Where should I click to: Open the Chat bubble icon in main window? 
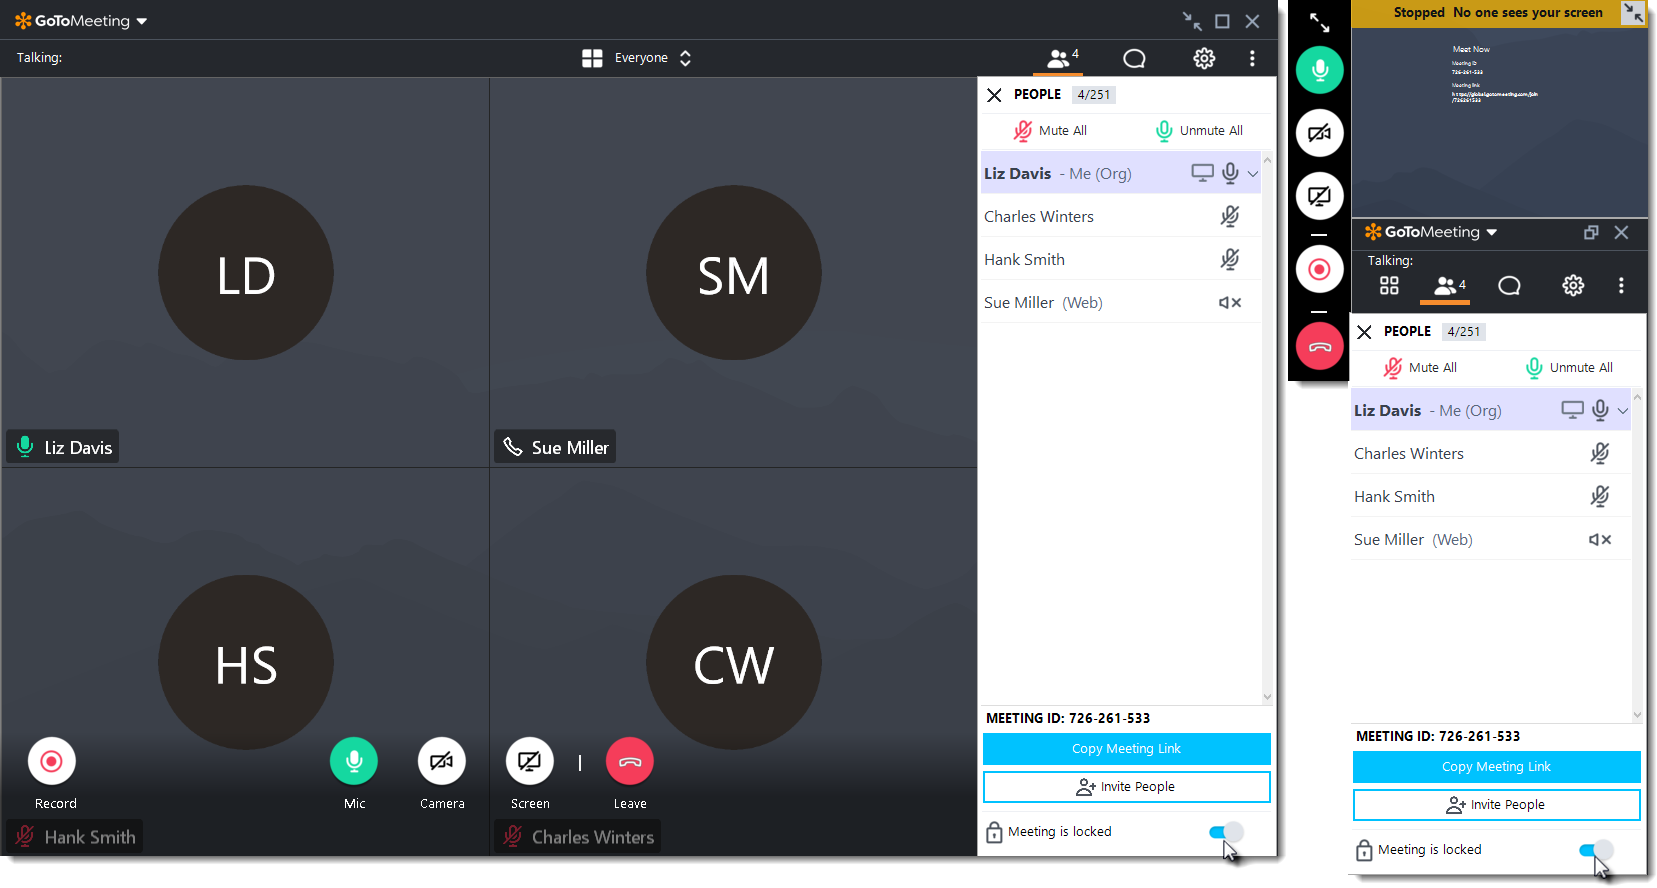[1134, 59]
